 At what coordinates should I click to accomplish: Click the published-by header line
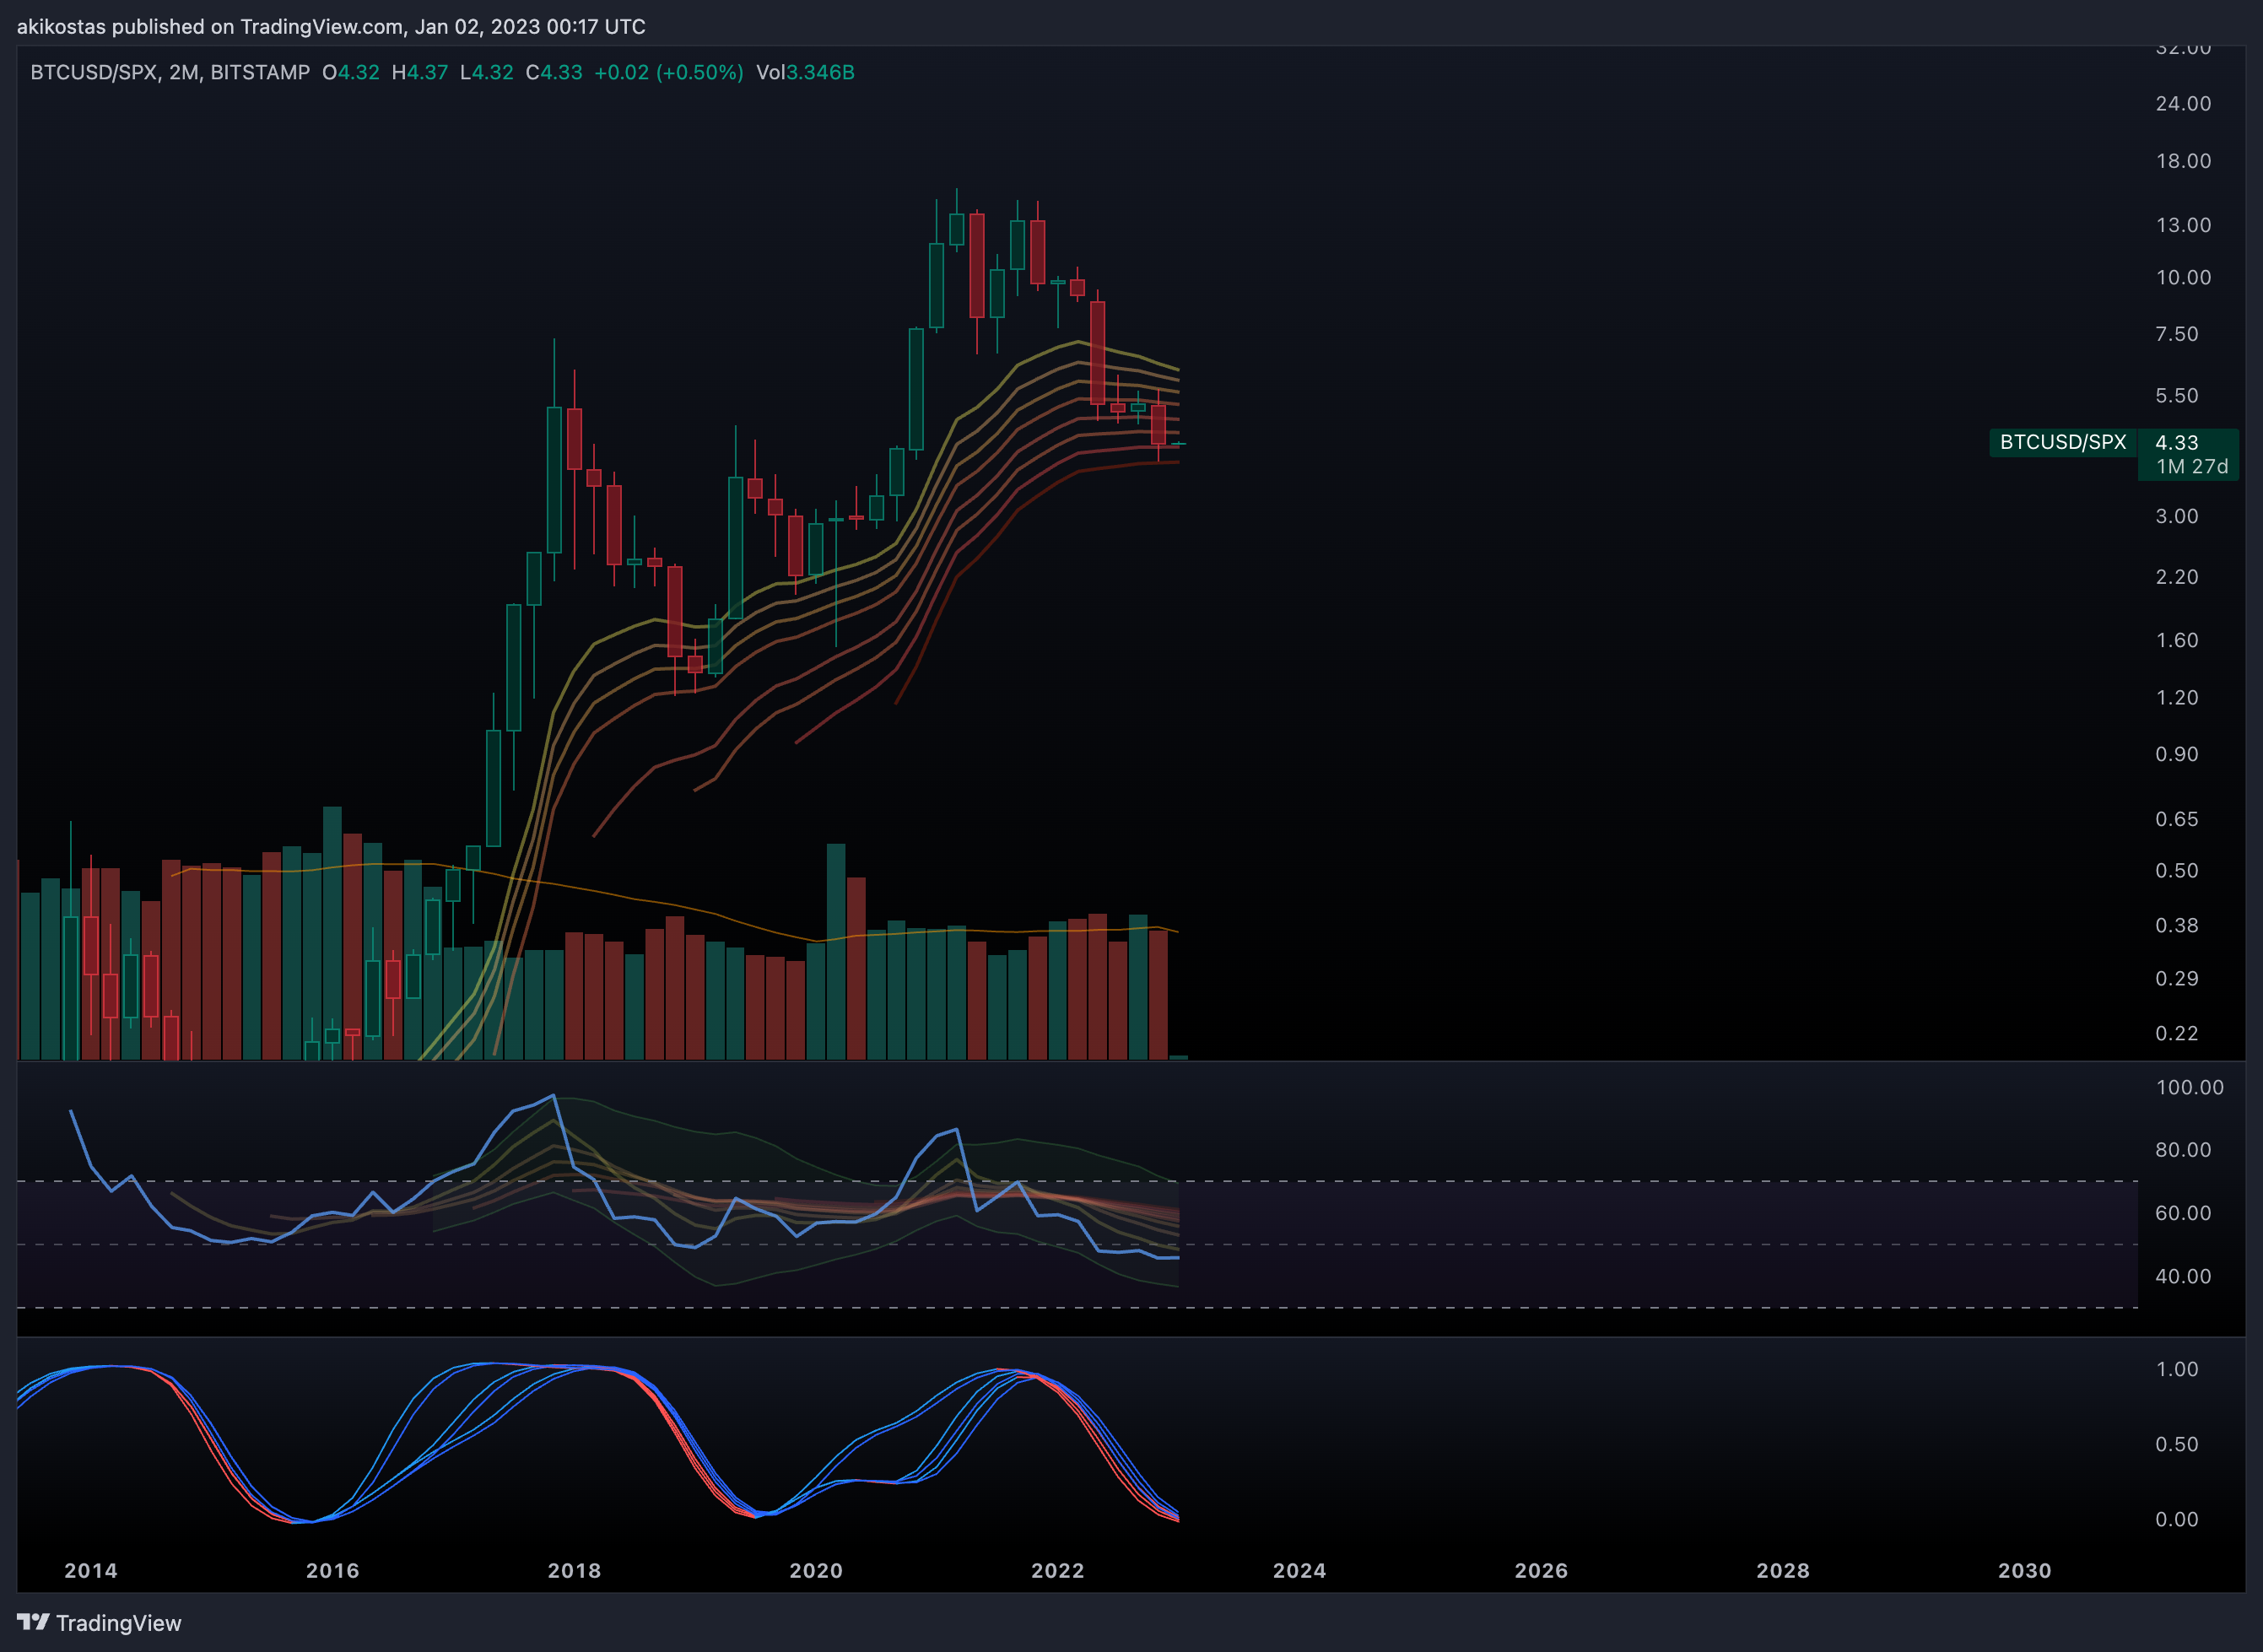(331, 27)
